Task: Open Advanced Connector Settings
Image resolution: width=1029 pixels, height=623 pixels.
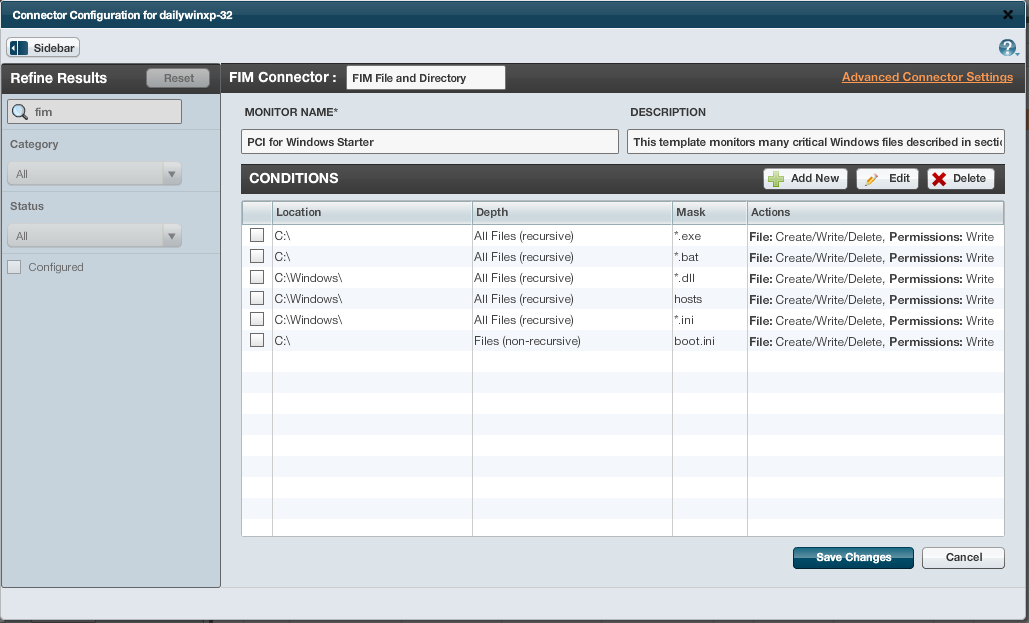Action: (x=926, y=77)
